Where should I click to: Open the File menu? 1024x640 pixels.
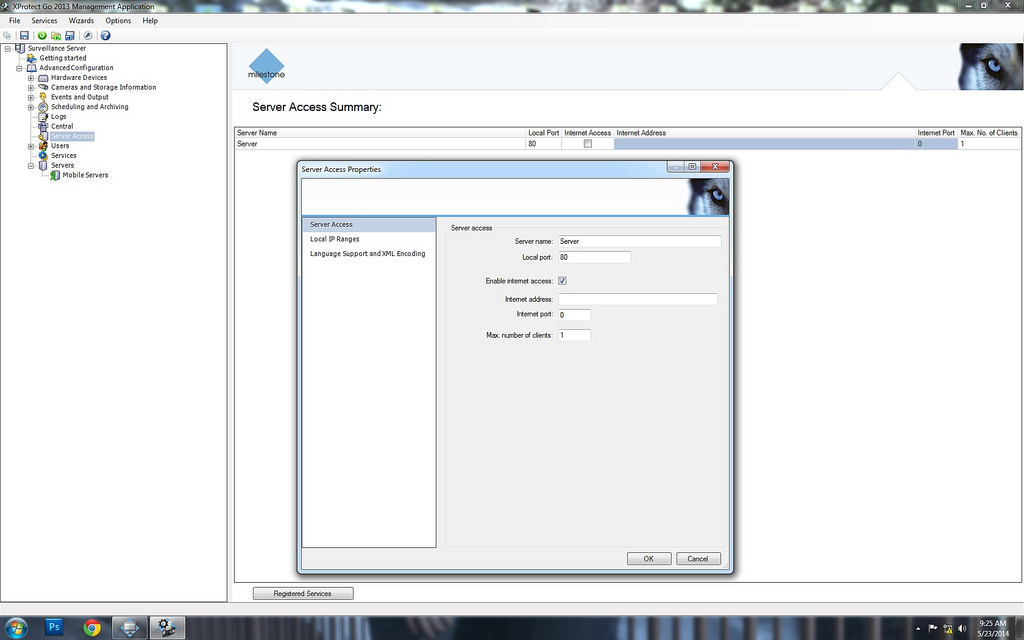[14, 21]
